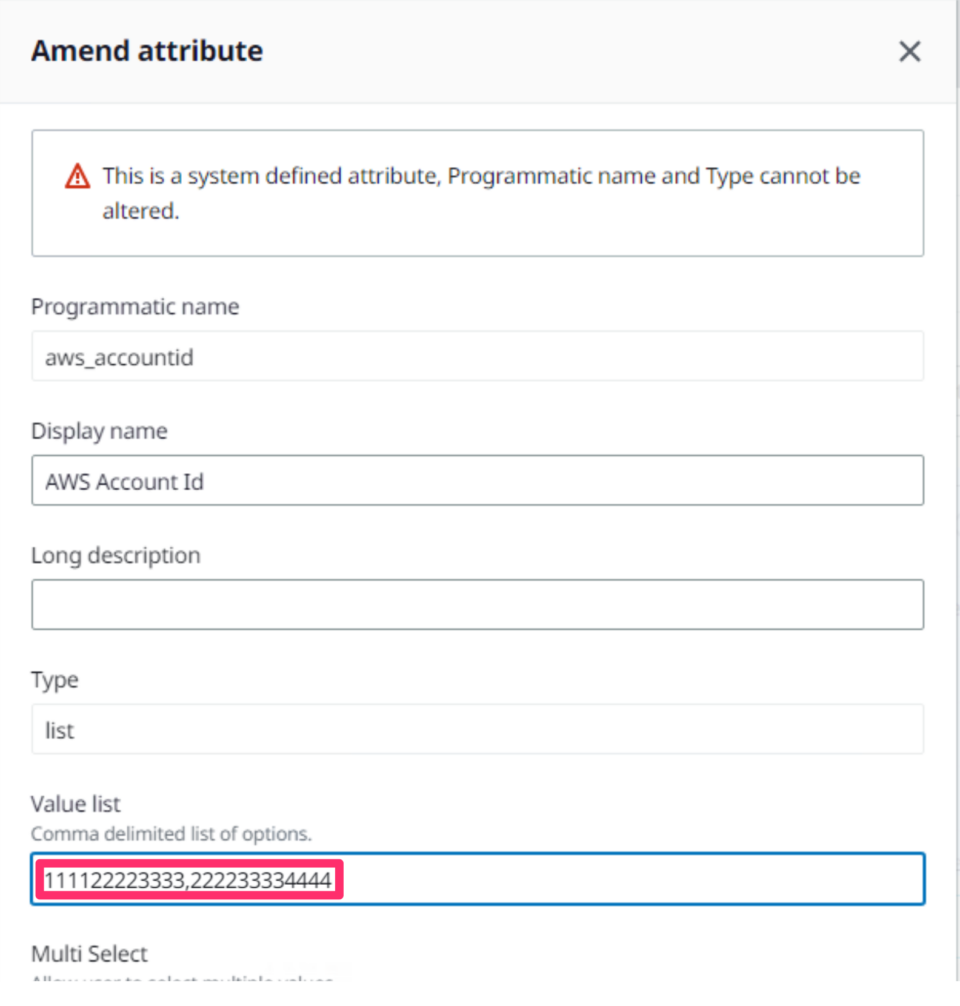The width and height of the screenshot is (960, 1006).
Task: Click the Type label above the list field
Action: pyautogui.click(x=54, y=679)
